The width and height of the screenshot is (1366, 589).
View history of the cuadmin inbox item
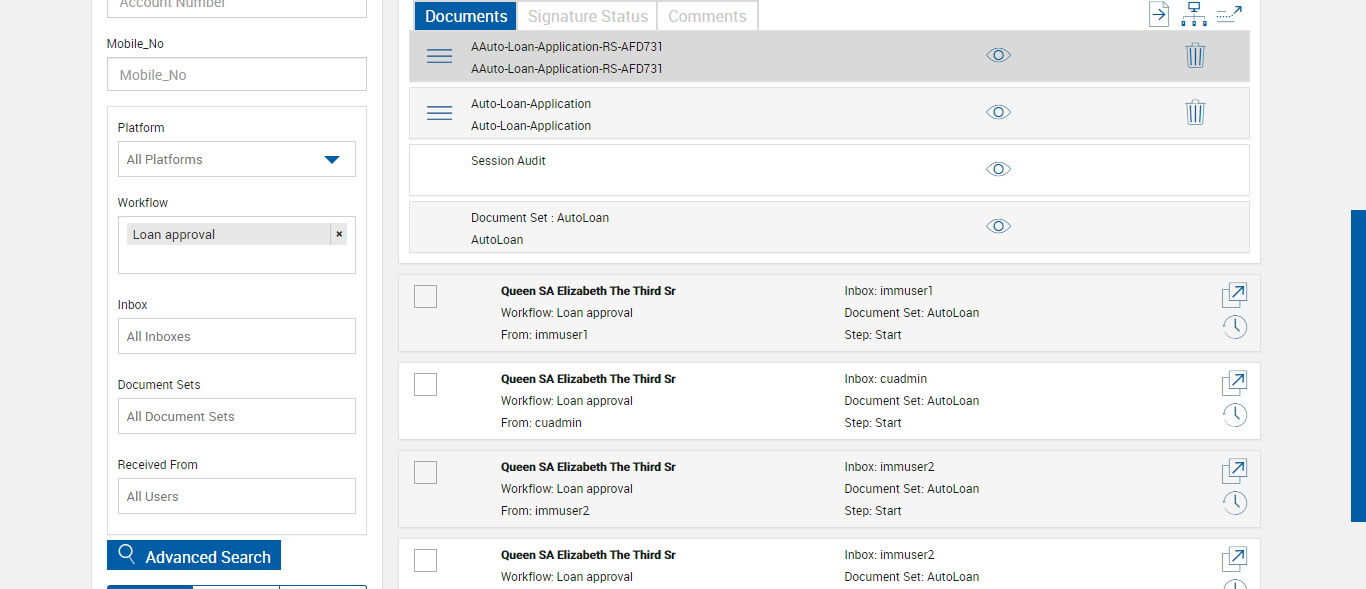tap(1235, 415)
